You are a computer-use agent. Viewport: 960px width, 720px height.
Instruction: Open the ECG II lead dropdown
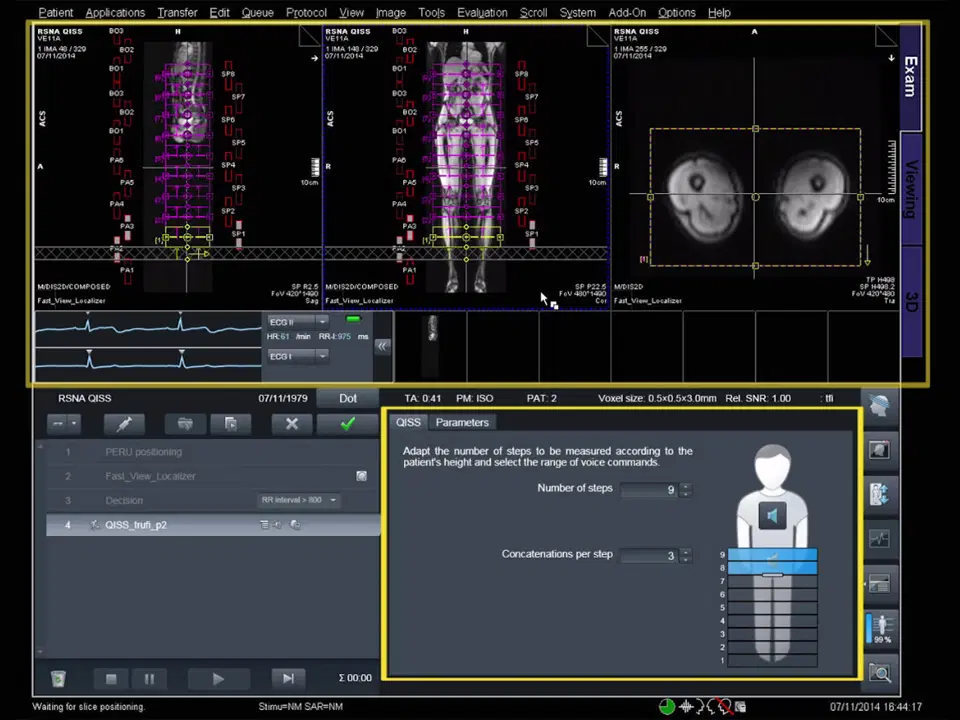[322, 321]
